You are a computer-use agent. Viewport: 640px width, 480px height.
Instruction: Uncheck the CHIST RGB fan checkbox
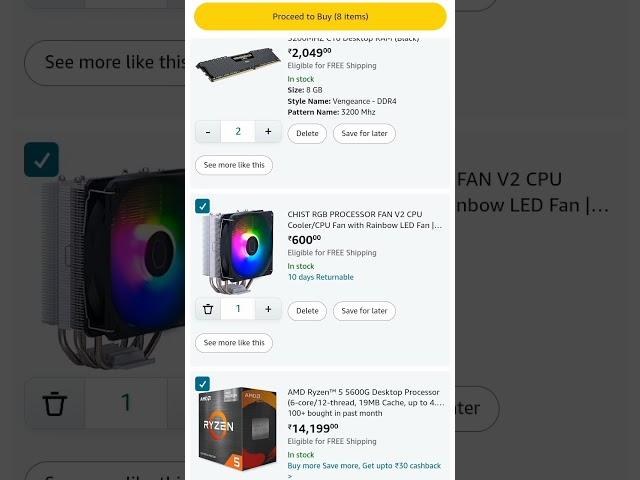[202, 206]
